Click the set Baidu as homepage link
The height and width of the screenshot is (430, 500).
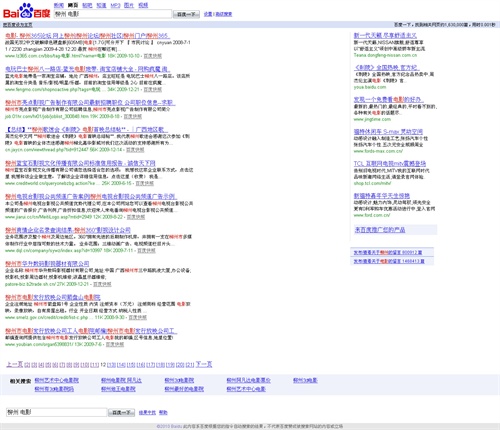[18, 25]
